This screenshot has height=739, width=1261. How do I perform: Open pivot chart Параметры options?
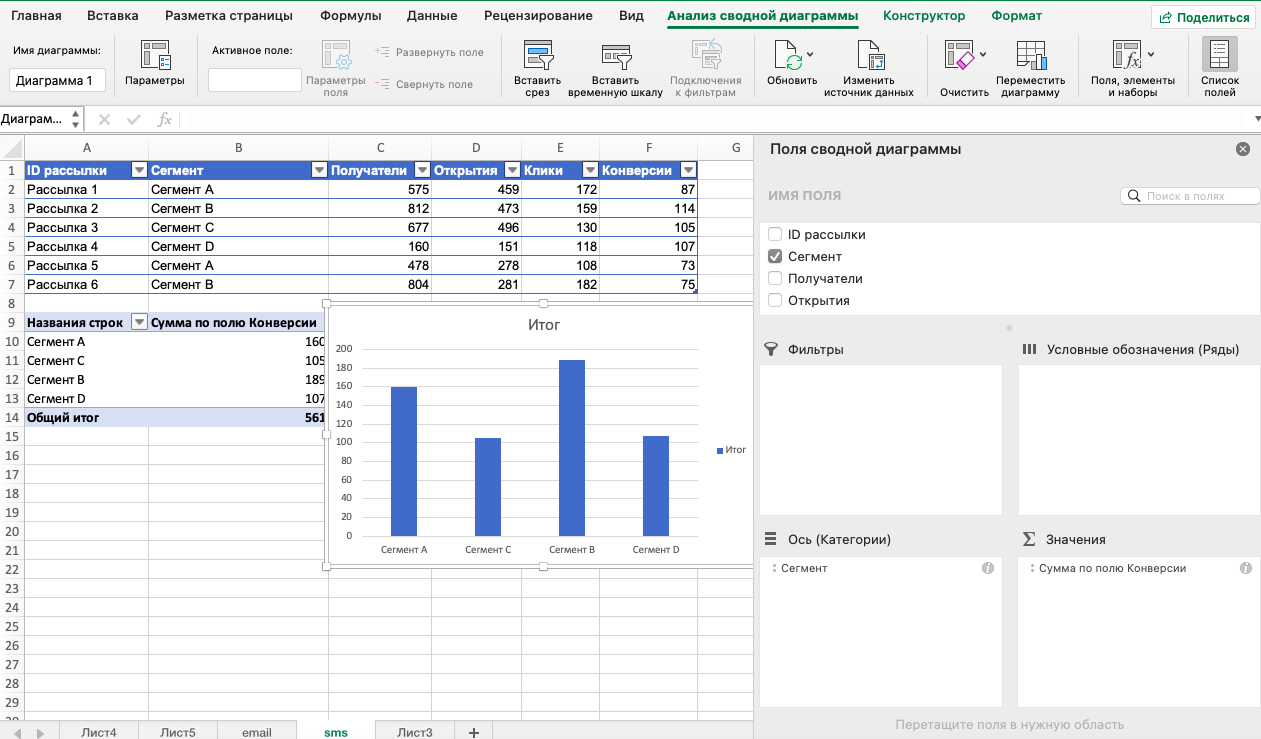[x=155, y=64]
